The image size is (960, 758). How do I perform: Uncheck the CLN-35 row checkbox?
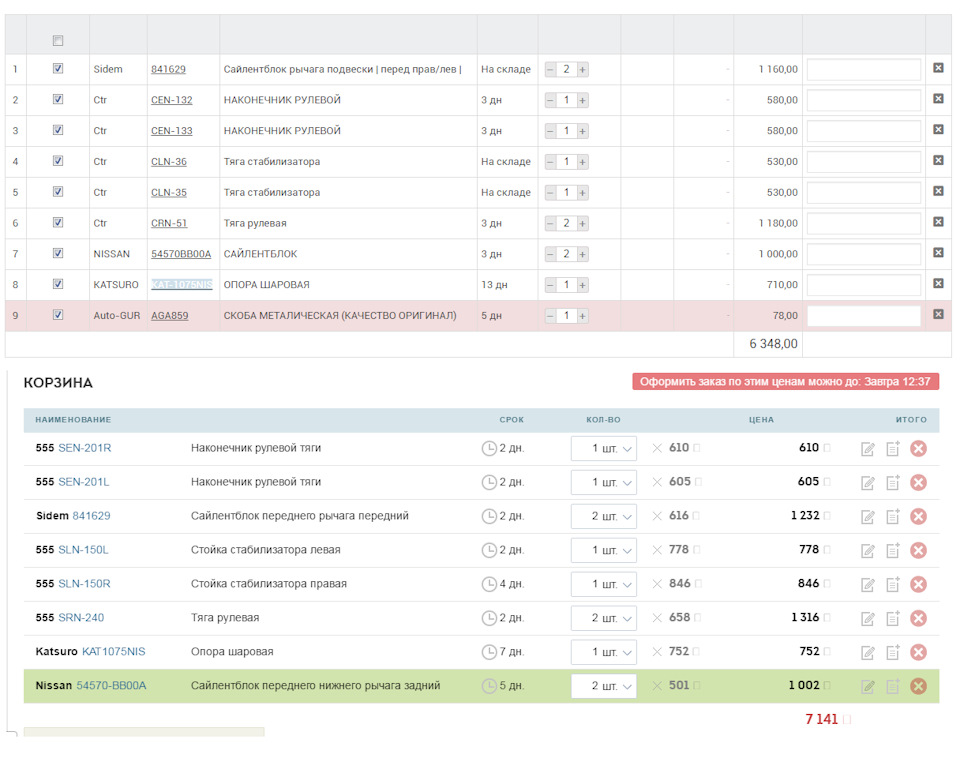click(x=58, y=192)
